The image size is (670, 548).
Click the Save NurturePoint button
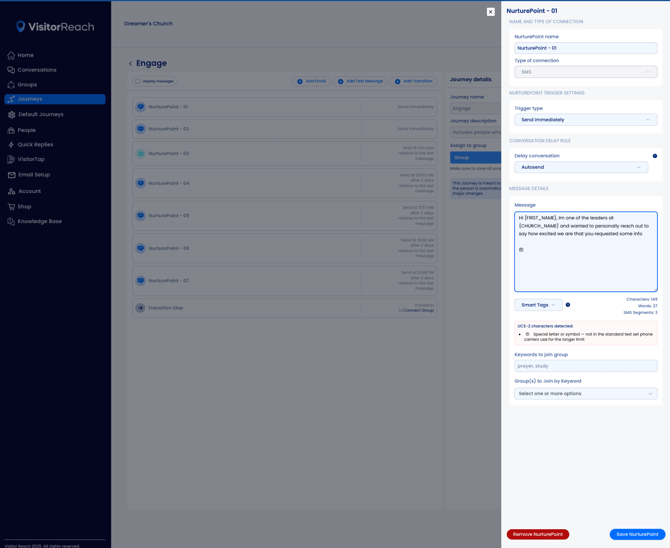(x=637, y=534)
